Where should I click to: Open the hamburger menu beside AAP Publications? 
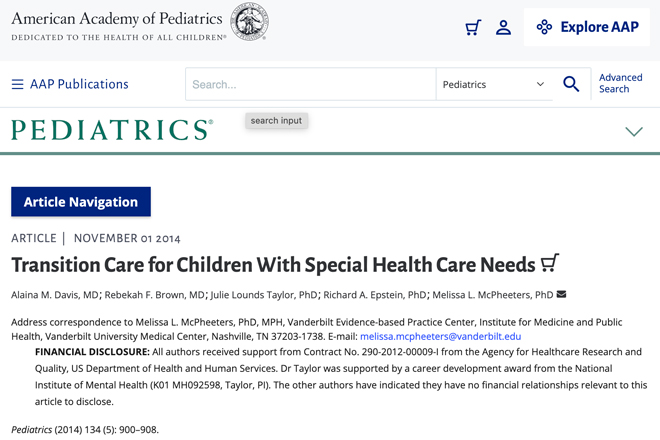(17, 84)
